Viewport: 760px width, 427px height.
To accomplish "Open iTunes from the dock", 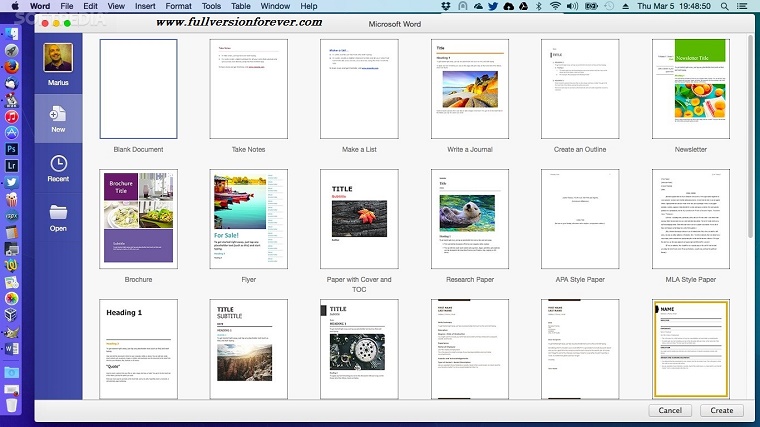I will click(12, 116).
